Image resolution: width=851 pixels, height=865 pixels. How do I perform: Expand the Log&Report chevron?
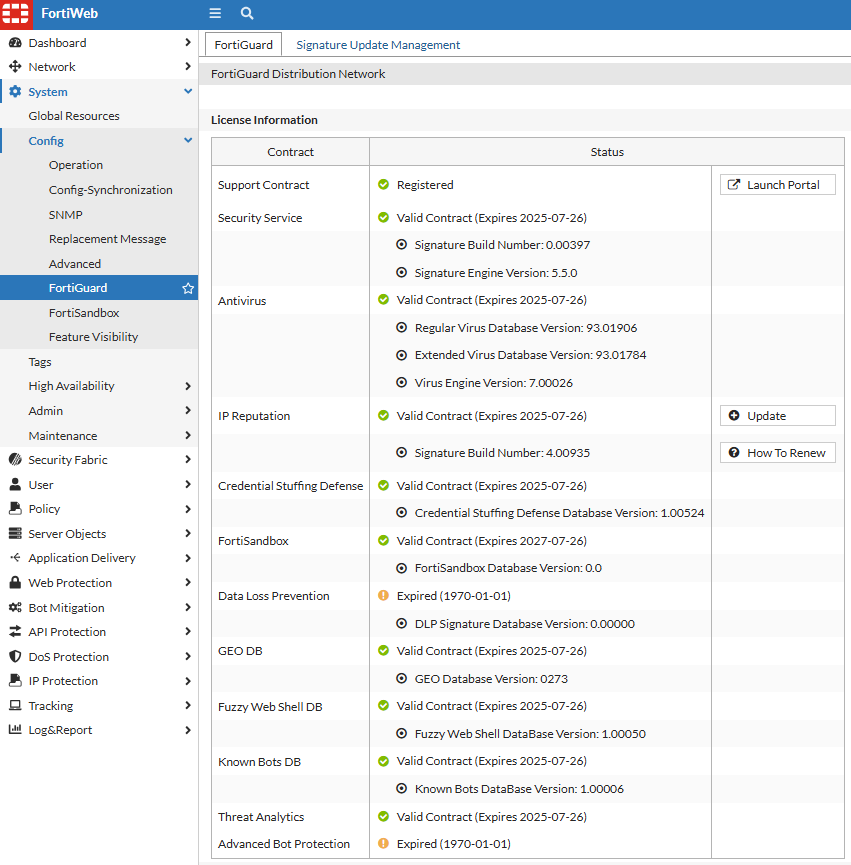pyautogui.click(x=188, y=730)
